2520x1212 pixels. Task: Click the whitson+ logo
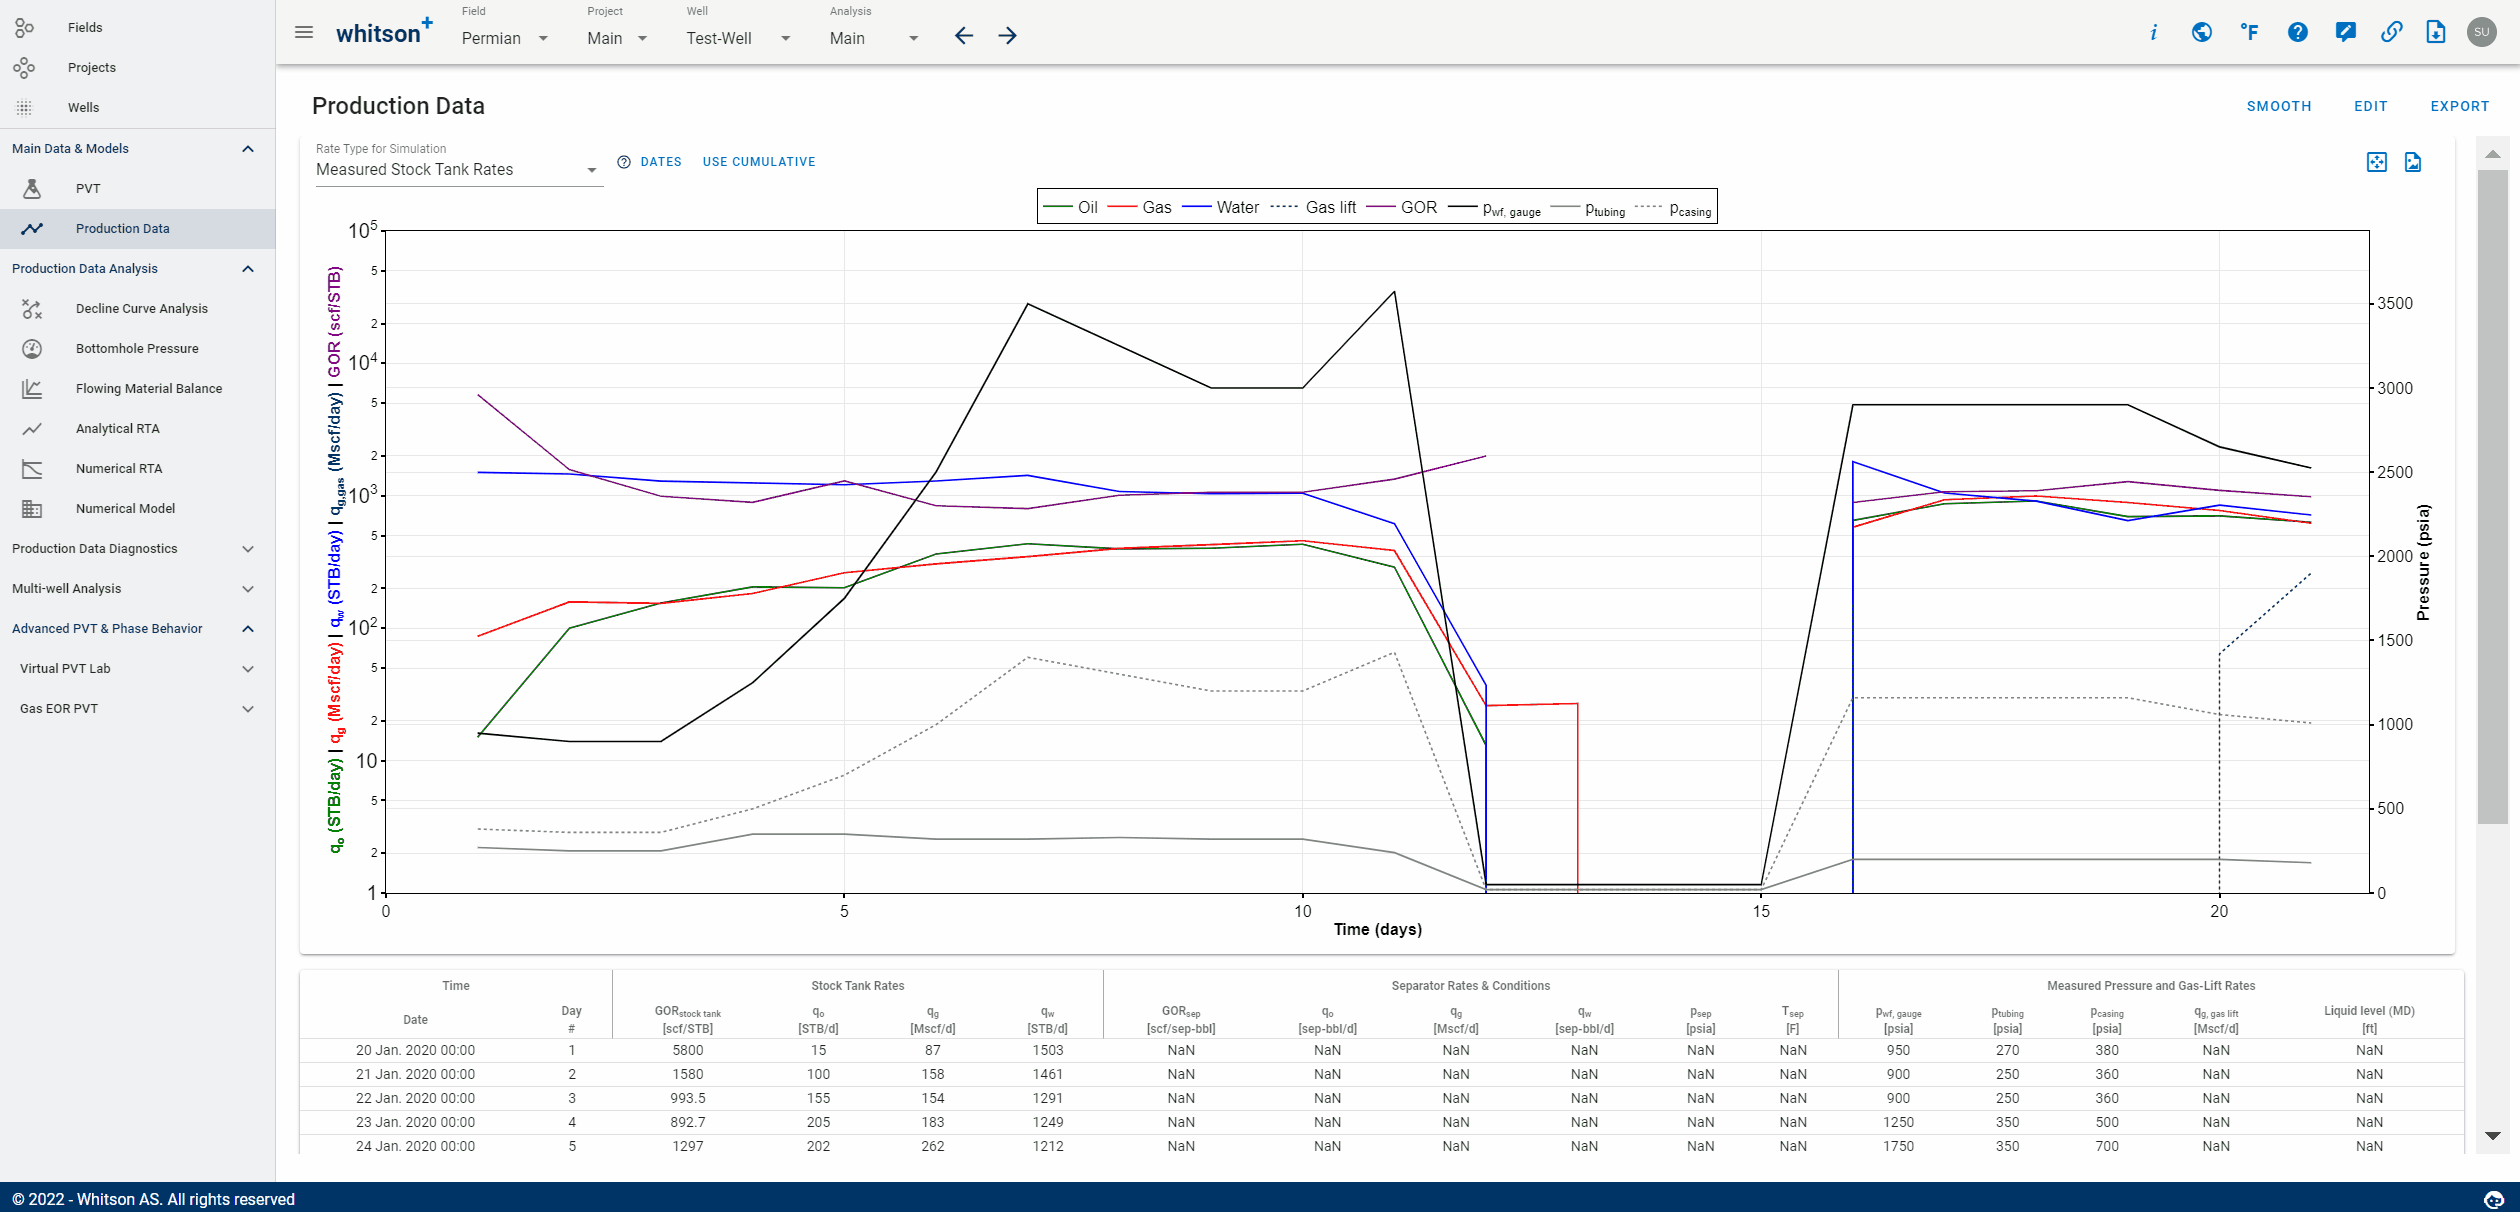click(384, 32)
